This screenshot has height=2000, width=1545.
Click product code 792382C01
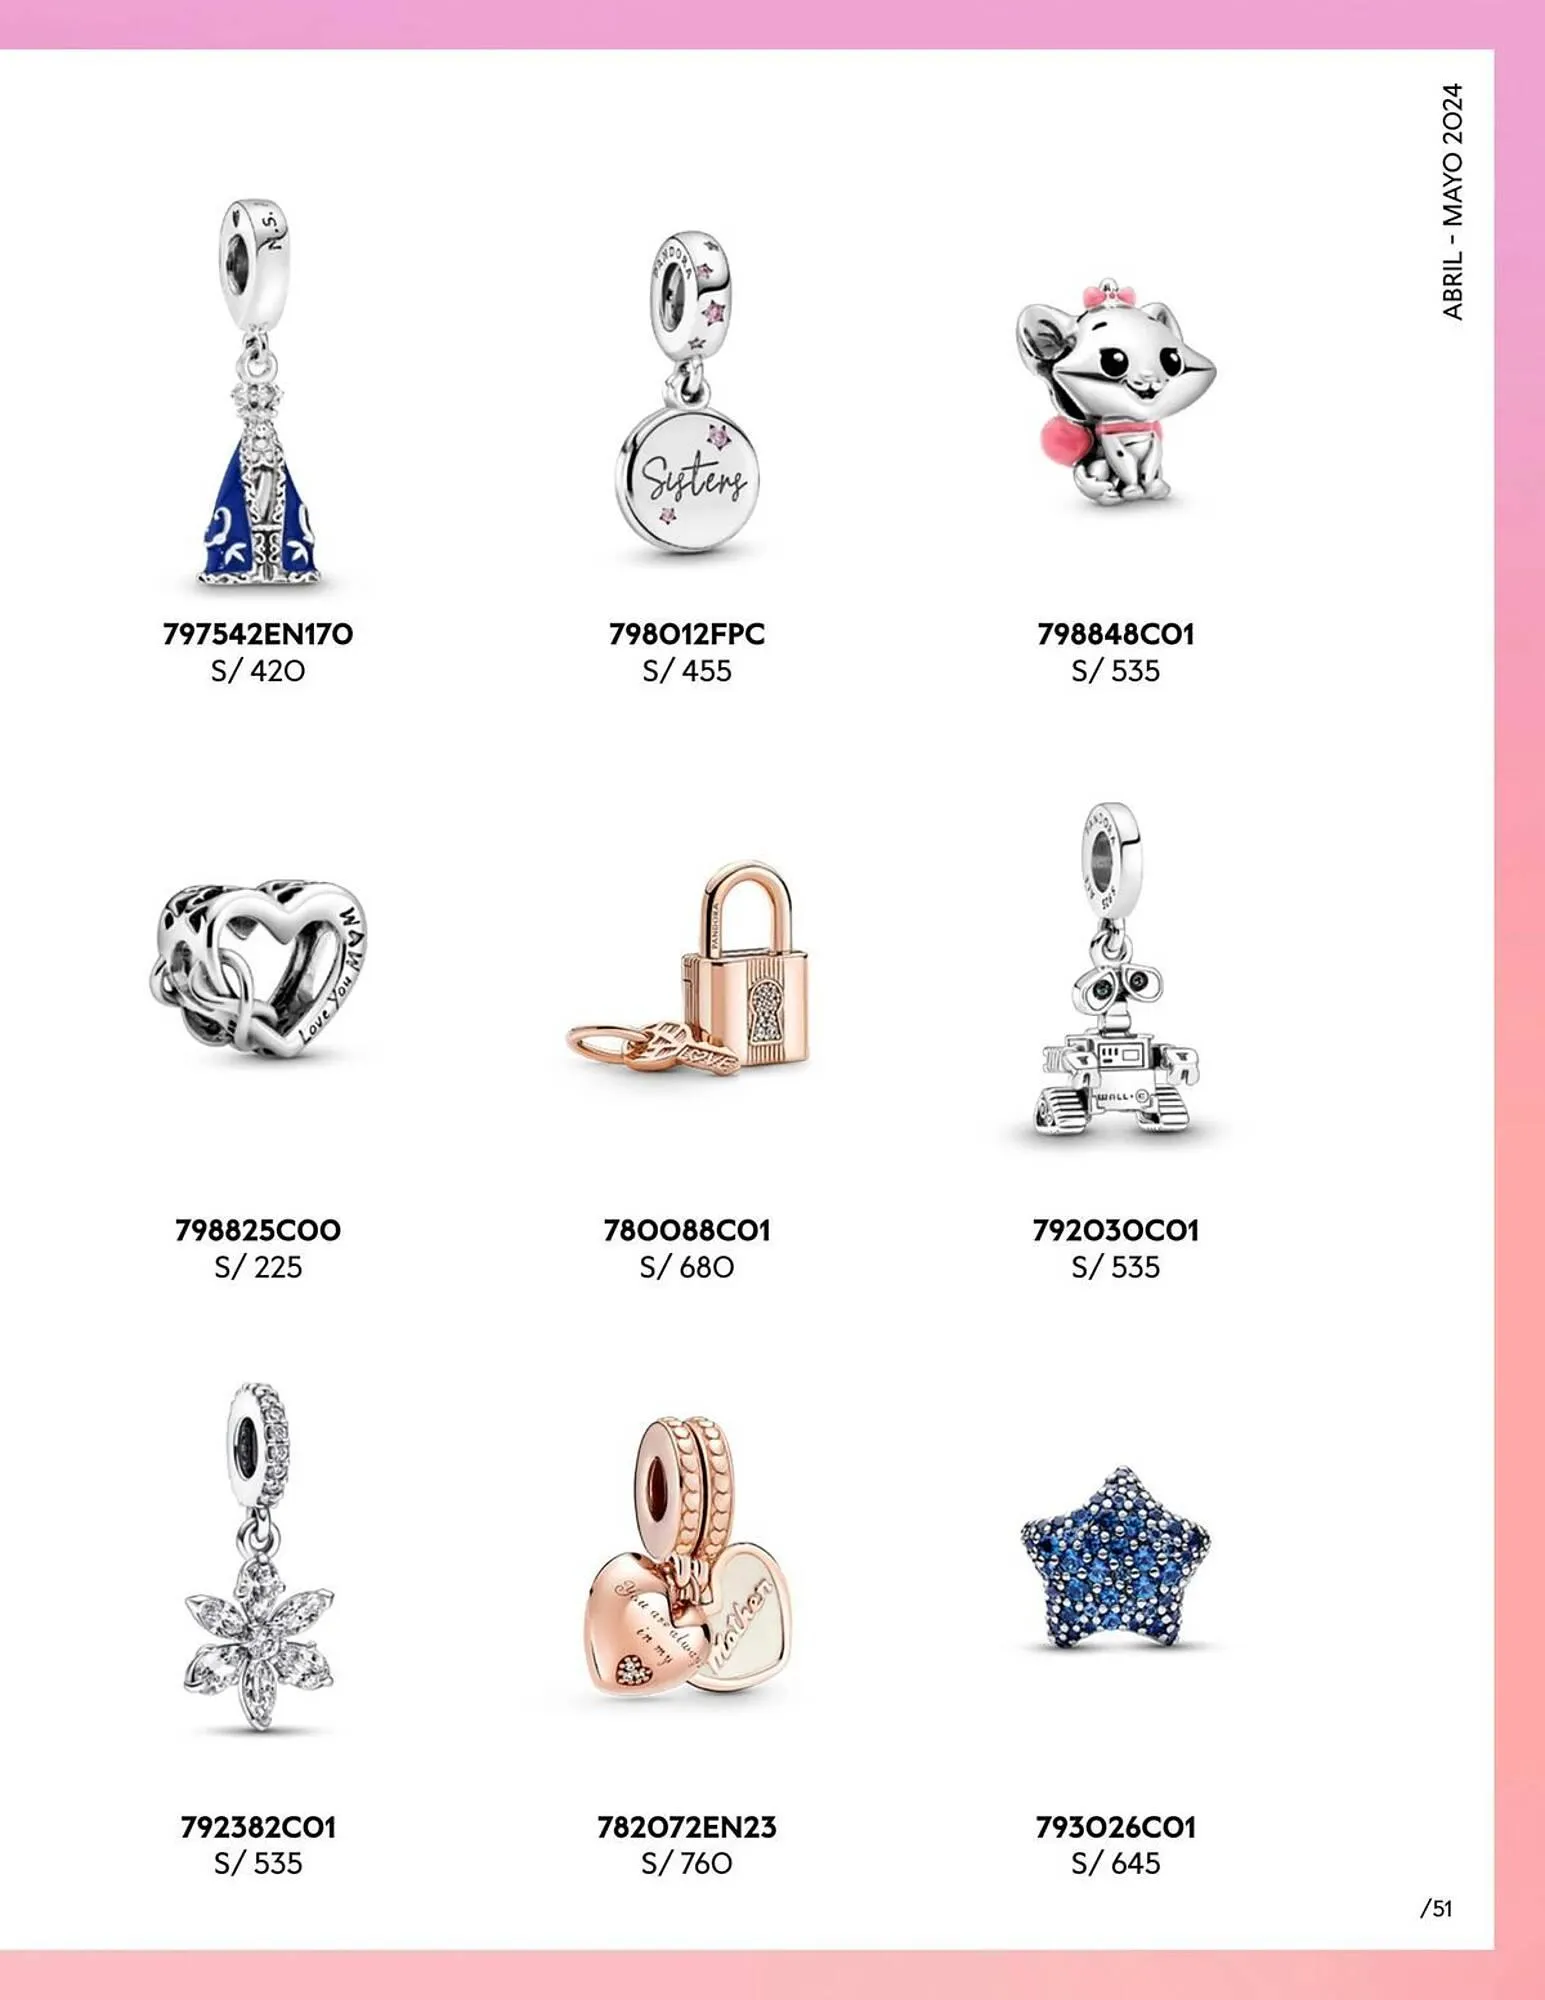[258, 1827]
